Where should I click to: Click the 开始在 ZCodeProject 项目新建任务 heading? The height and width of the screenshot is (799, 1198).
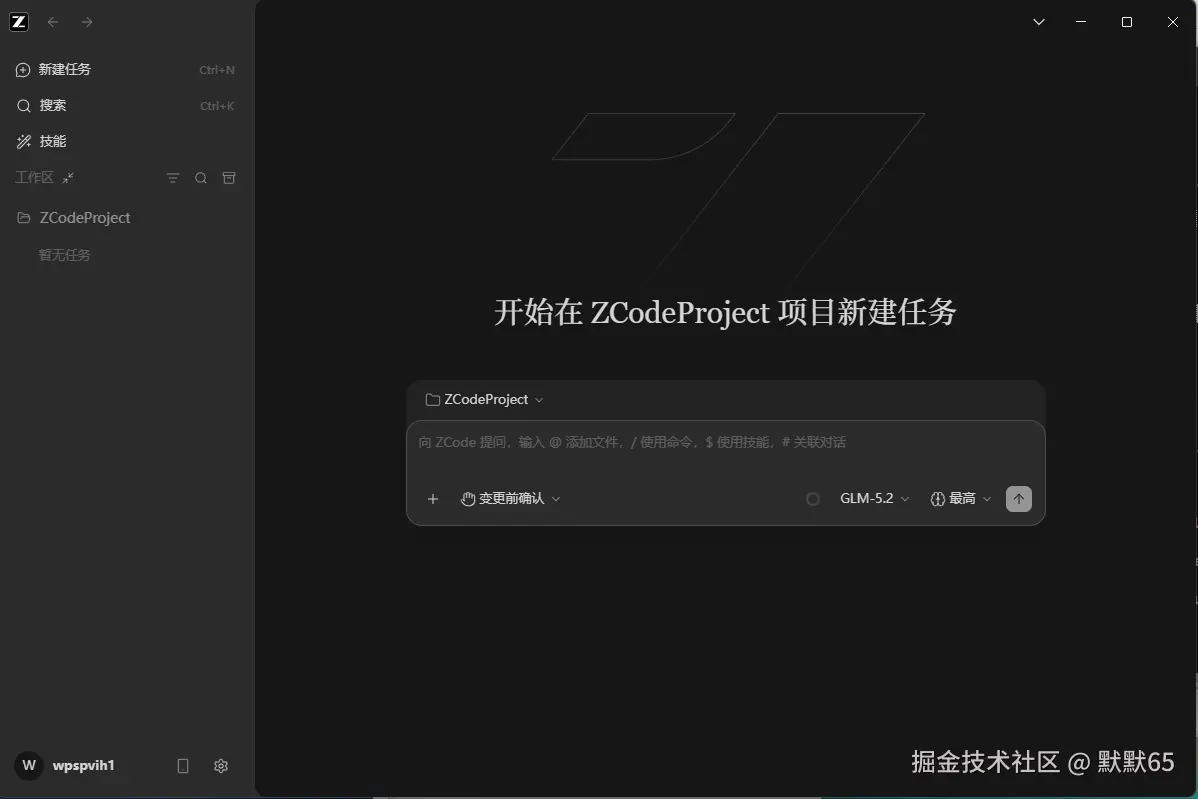pyautogui.click(x=725, y=312)
